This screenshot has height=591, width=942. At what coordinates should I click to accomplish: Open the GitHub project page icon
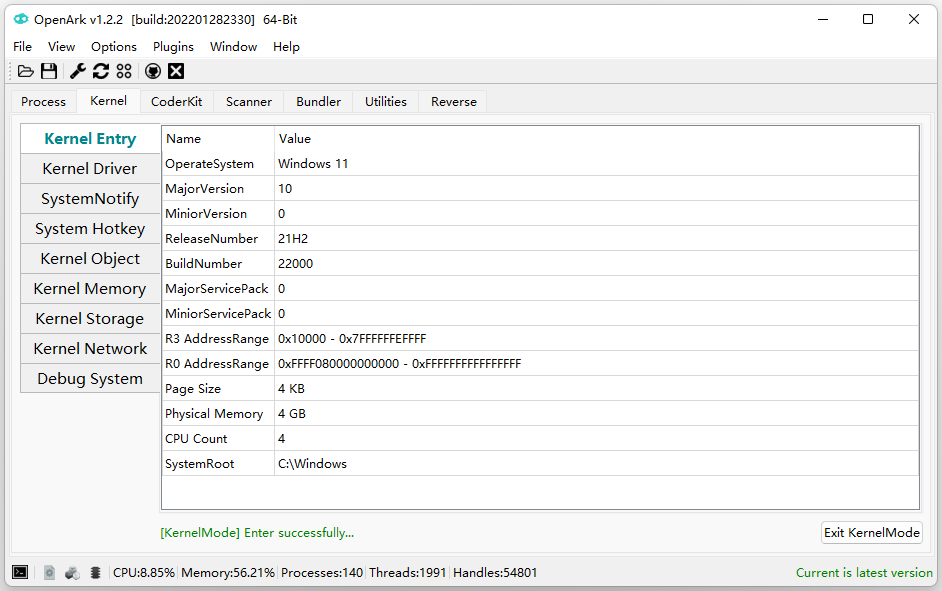pyautogui.click(x=153, y=71)
